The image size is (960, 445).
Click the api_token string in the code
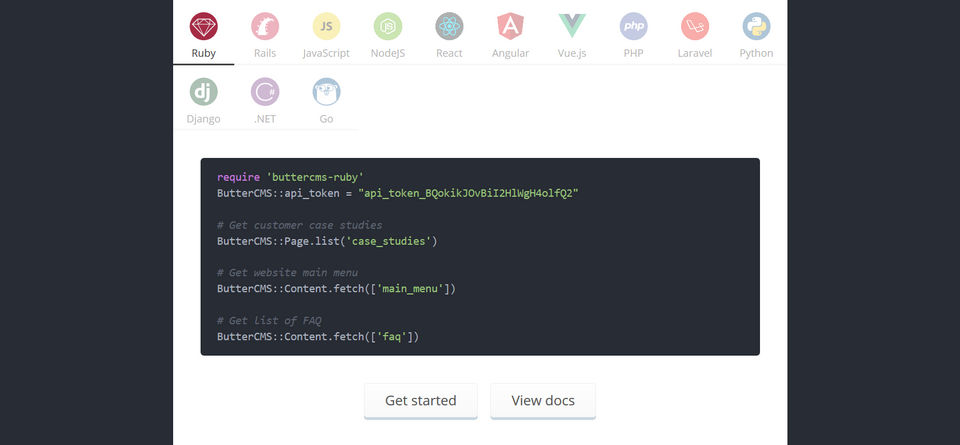(468, 193)
